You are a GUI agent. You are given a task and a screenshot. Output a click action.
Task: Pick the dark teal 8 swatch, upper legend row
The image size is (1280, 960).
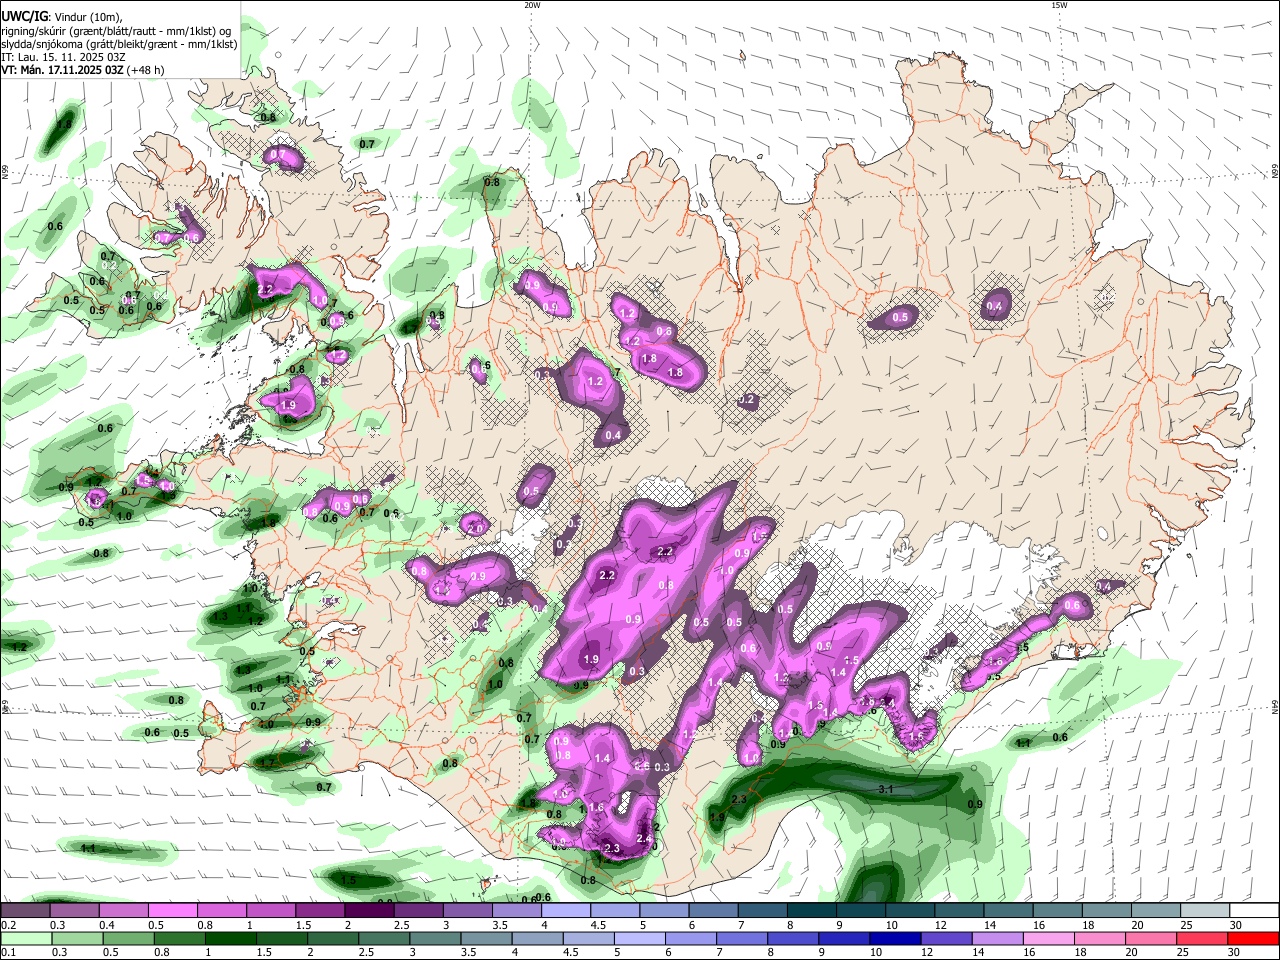pyautogui.click(x=810, y=911)
